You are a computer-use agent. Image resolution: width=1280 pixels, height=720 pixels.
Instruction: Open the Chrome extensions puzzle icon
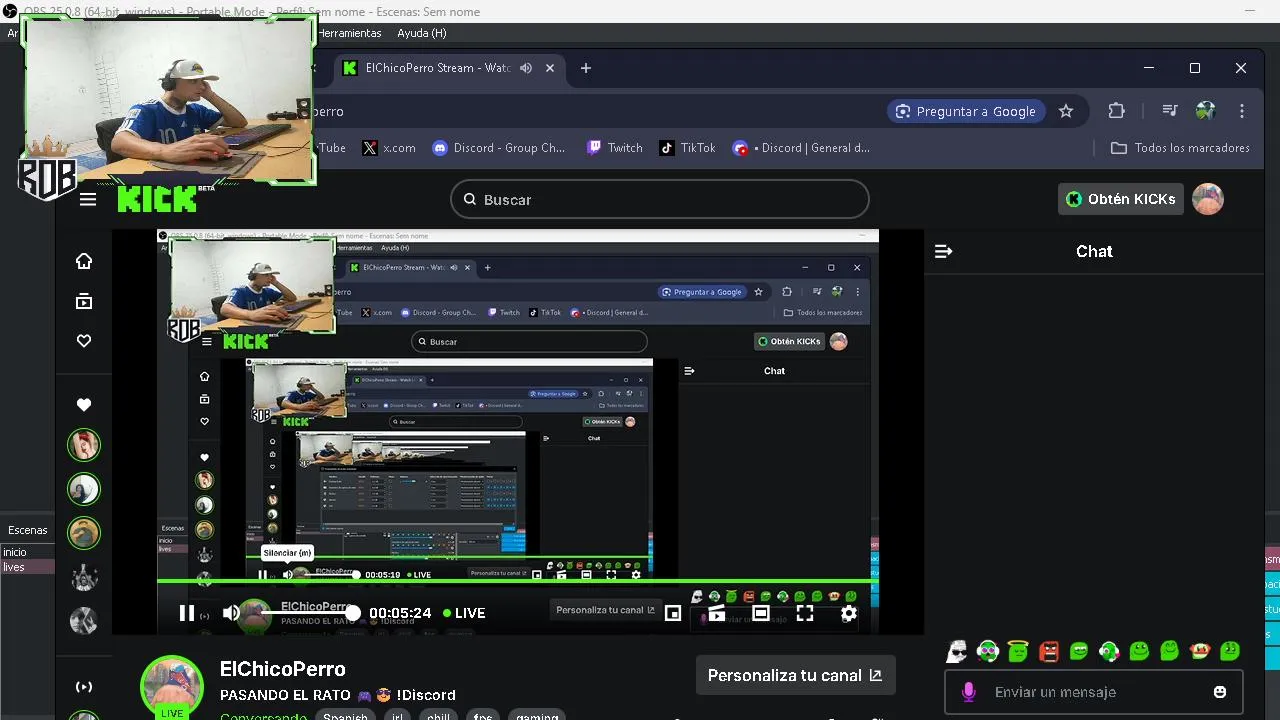pos(1117,111)
